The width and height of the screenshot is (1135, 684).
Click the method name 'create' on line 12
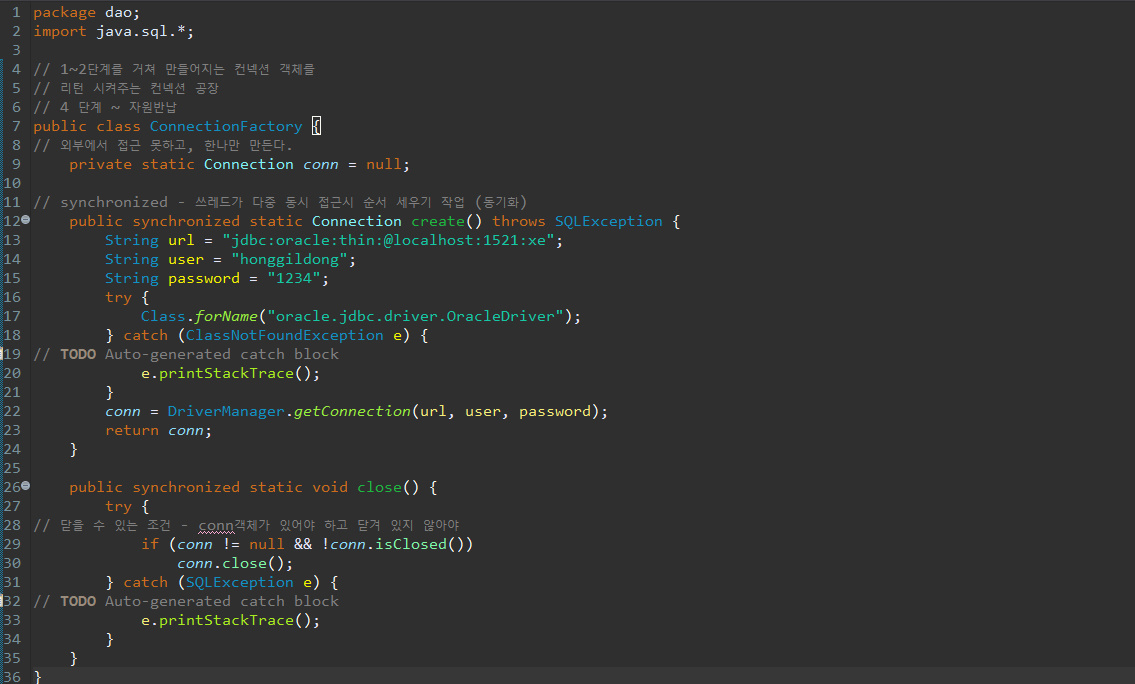tap(438, 221)
